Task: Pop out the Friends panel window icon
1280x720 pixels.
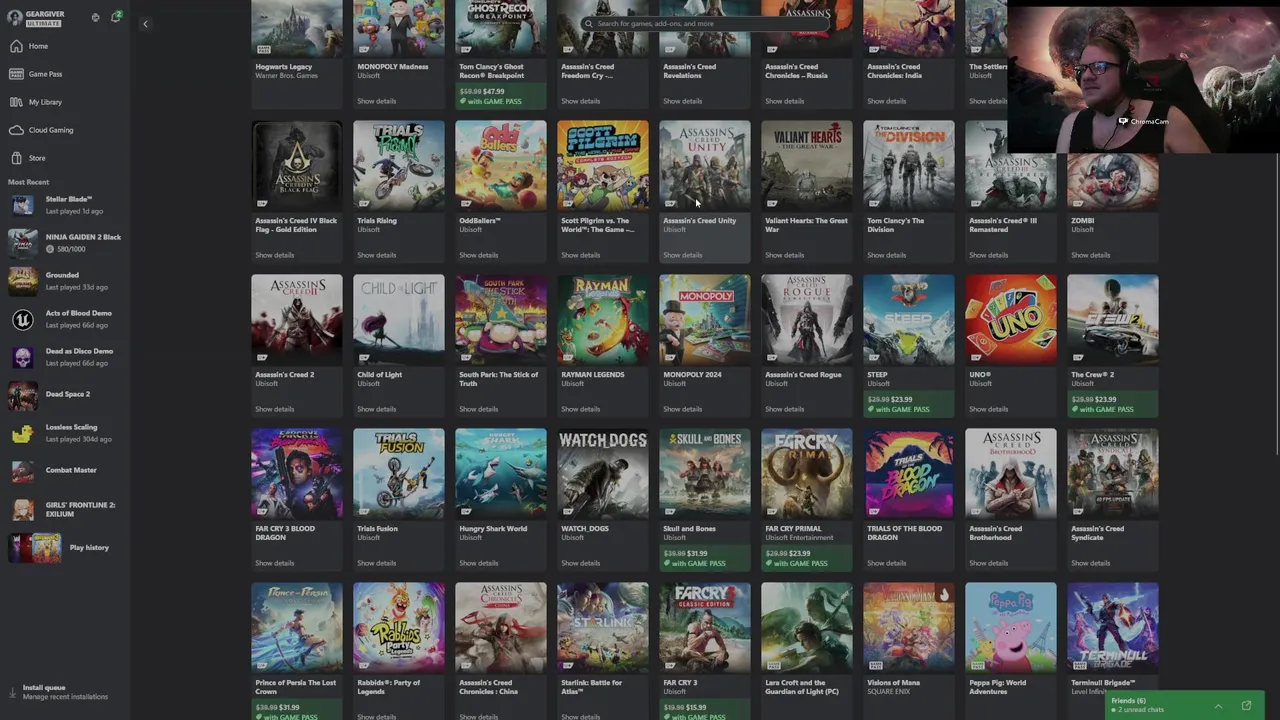Action: click(x=1246, y=706)
